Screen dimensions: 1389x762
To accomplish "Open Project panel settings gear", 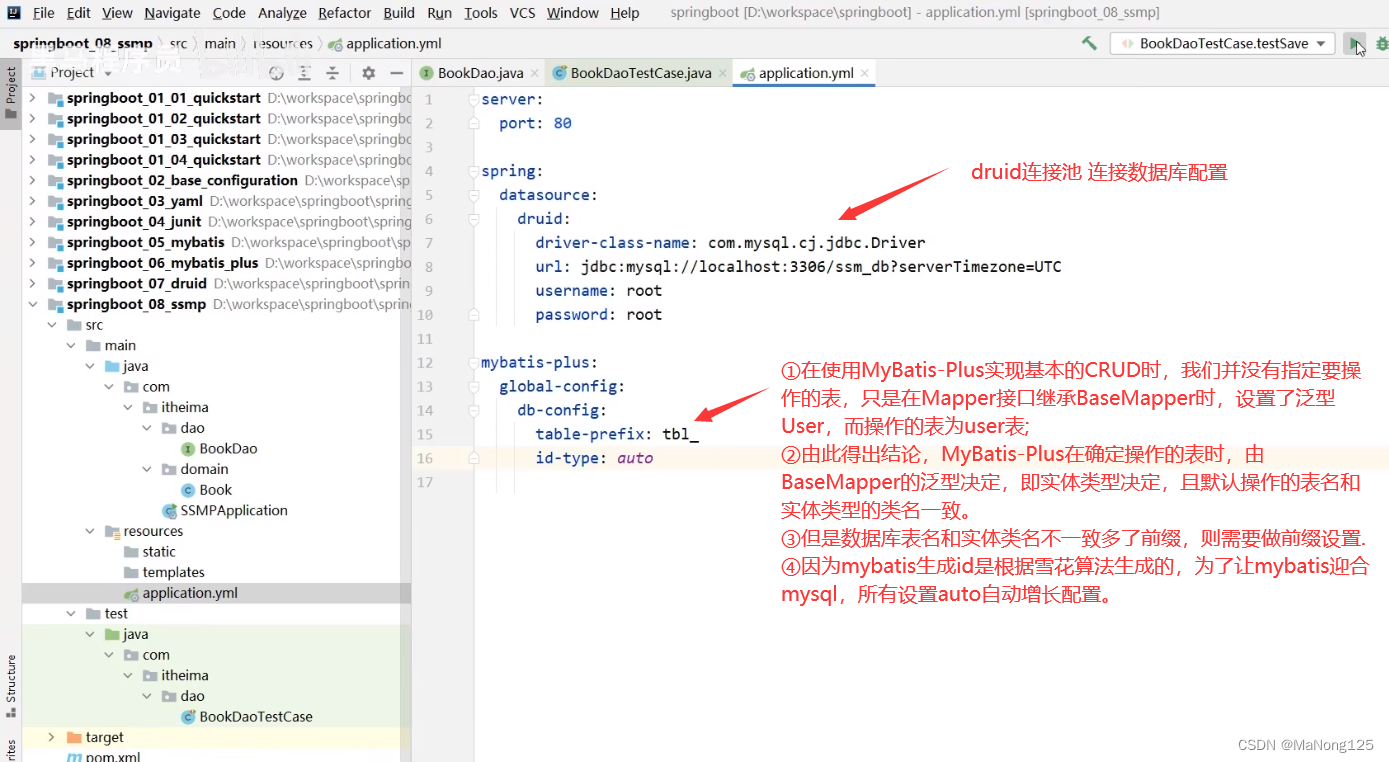I will [368, 73].
